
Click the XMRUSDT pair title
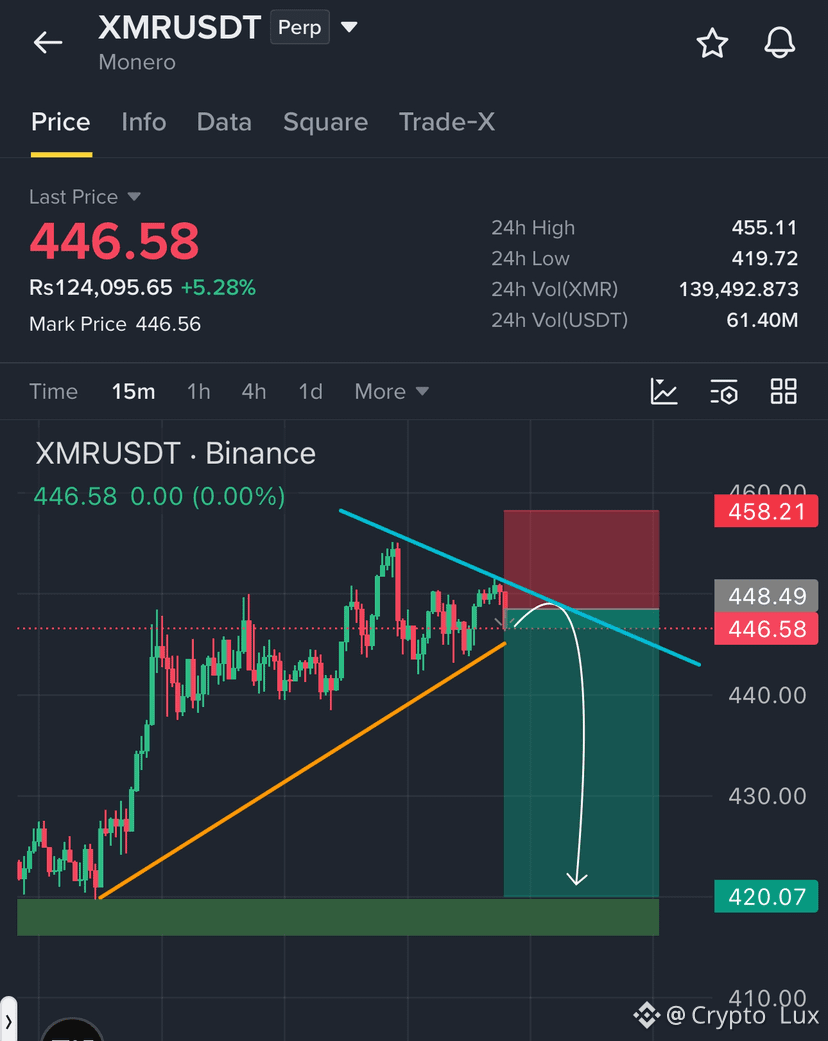(179, 28)
